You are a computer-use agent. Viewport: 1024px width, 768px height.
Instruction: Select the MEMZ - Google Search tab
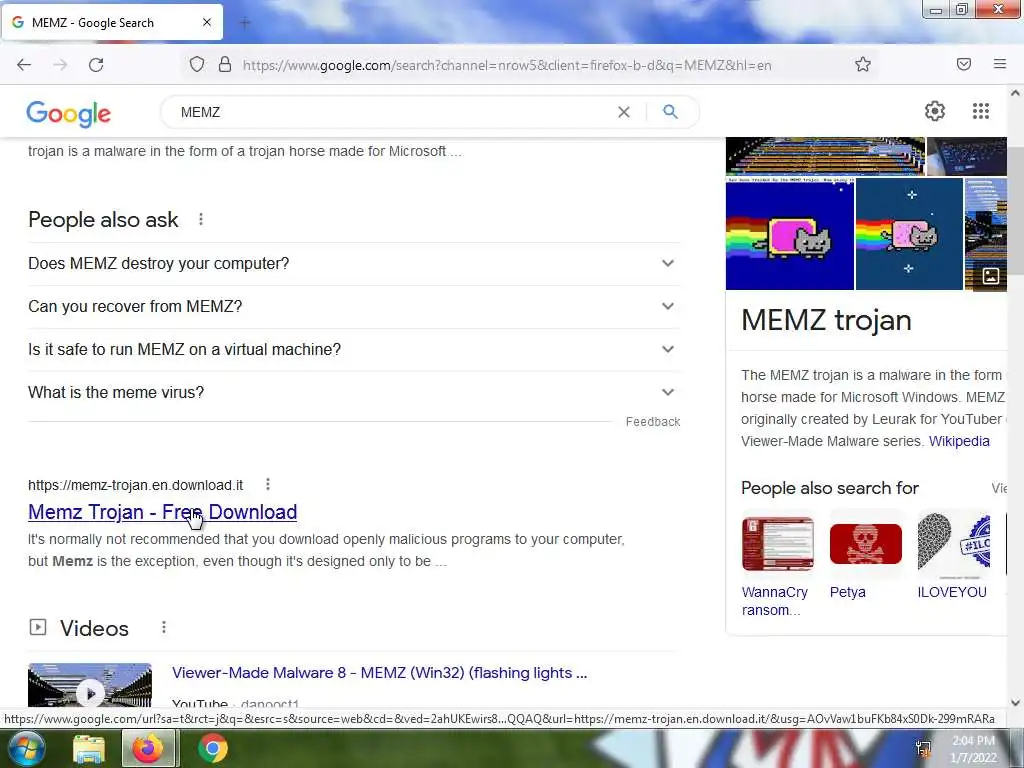click(x=112, y=22)
